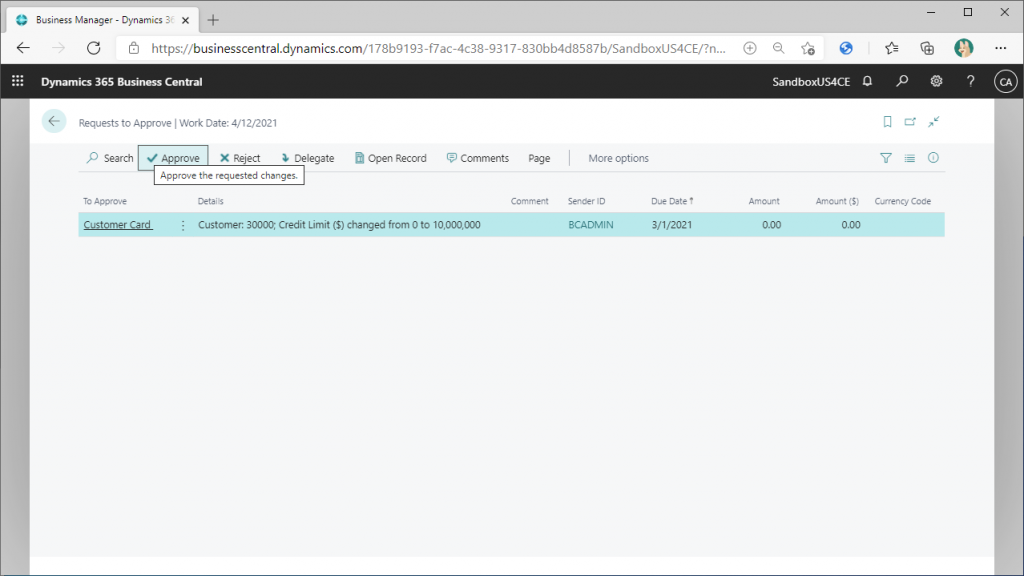Image resolution: width=1024 pixels, height=576 pixels.
Task: Switch layout with the list view icon
Action: tap(910, 158)
